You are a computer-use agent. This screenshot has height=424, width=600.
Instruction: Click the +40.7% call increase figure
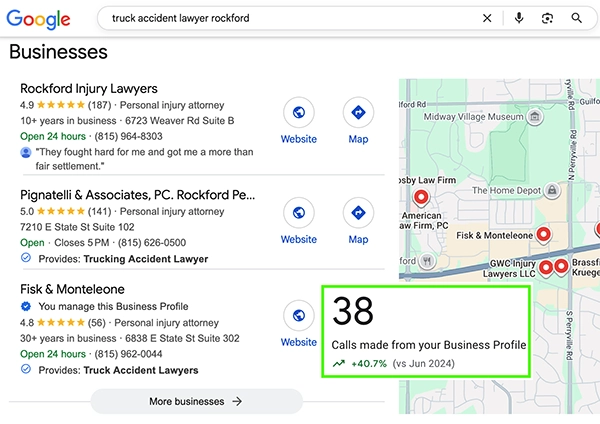[x=369, y=364]
